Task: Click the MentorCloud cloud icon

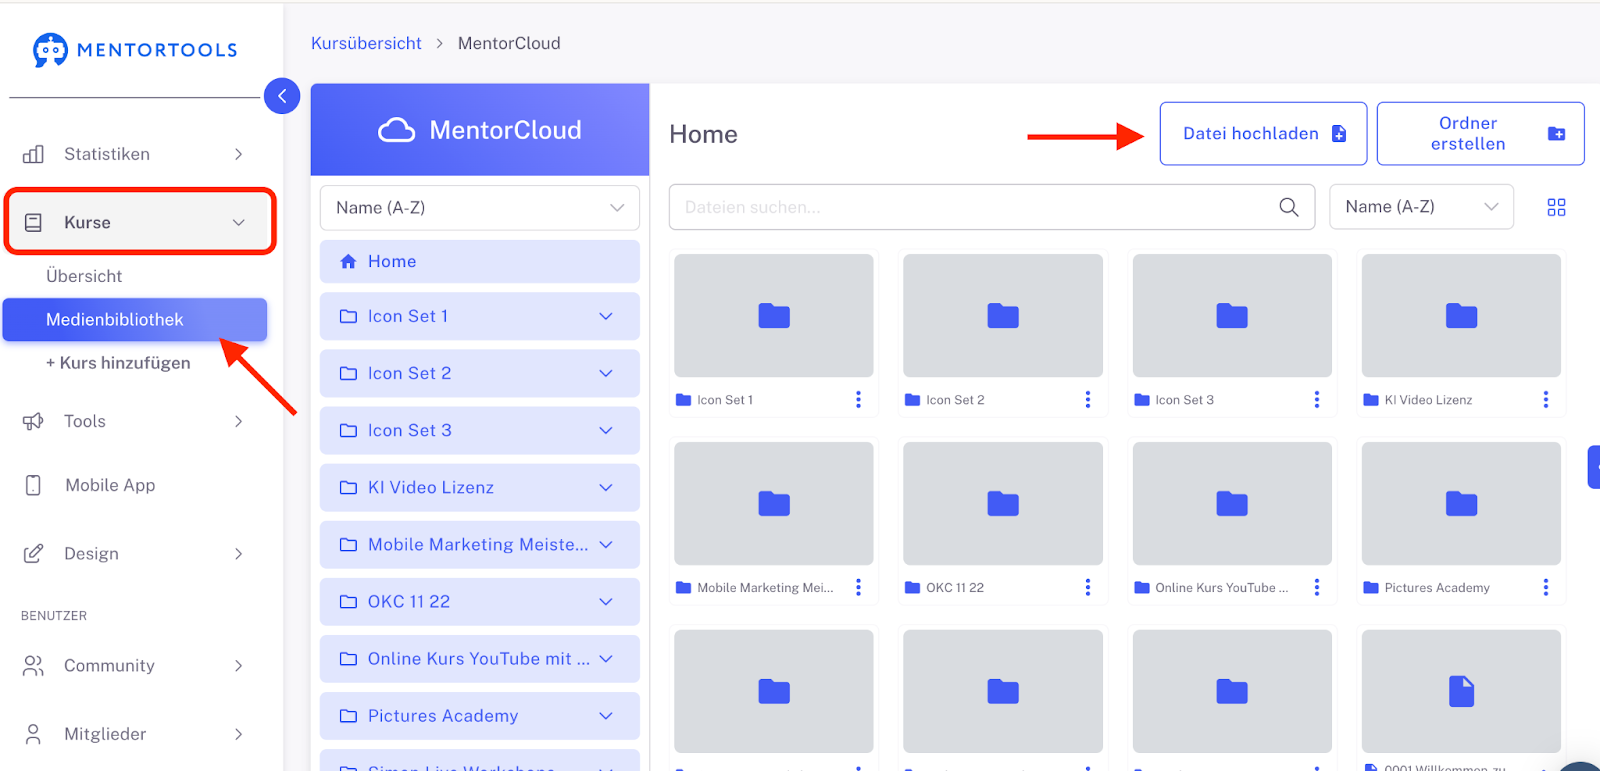Action: [x=396, y=130]
